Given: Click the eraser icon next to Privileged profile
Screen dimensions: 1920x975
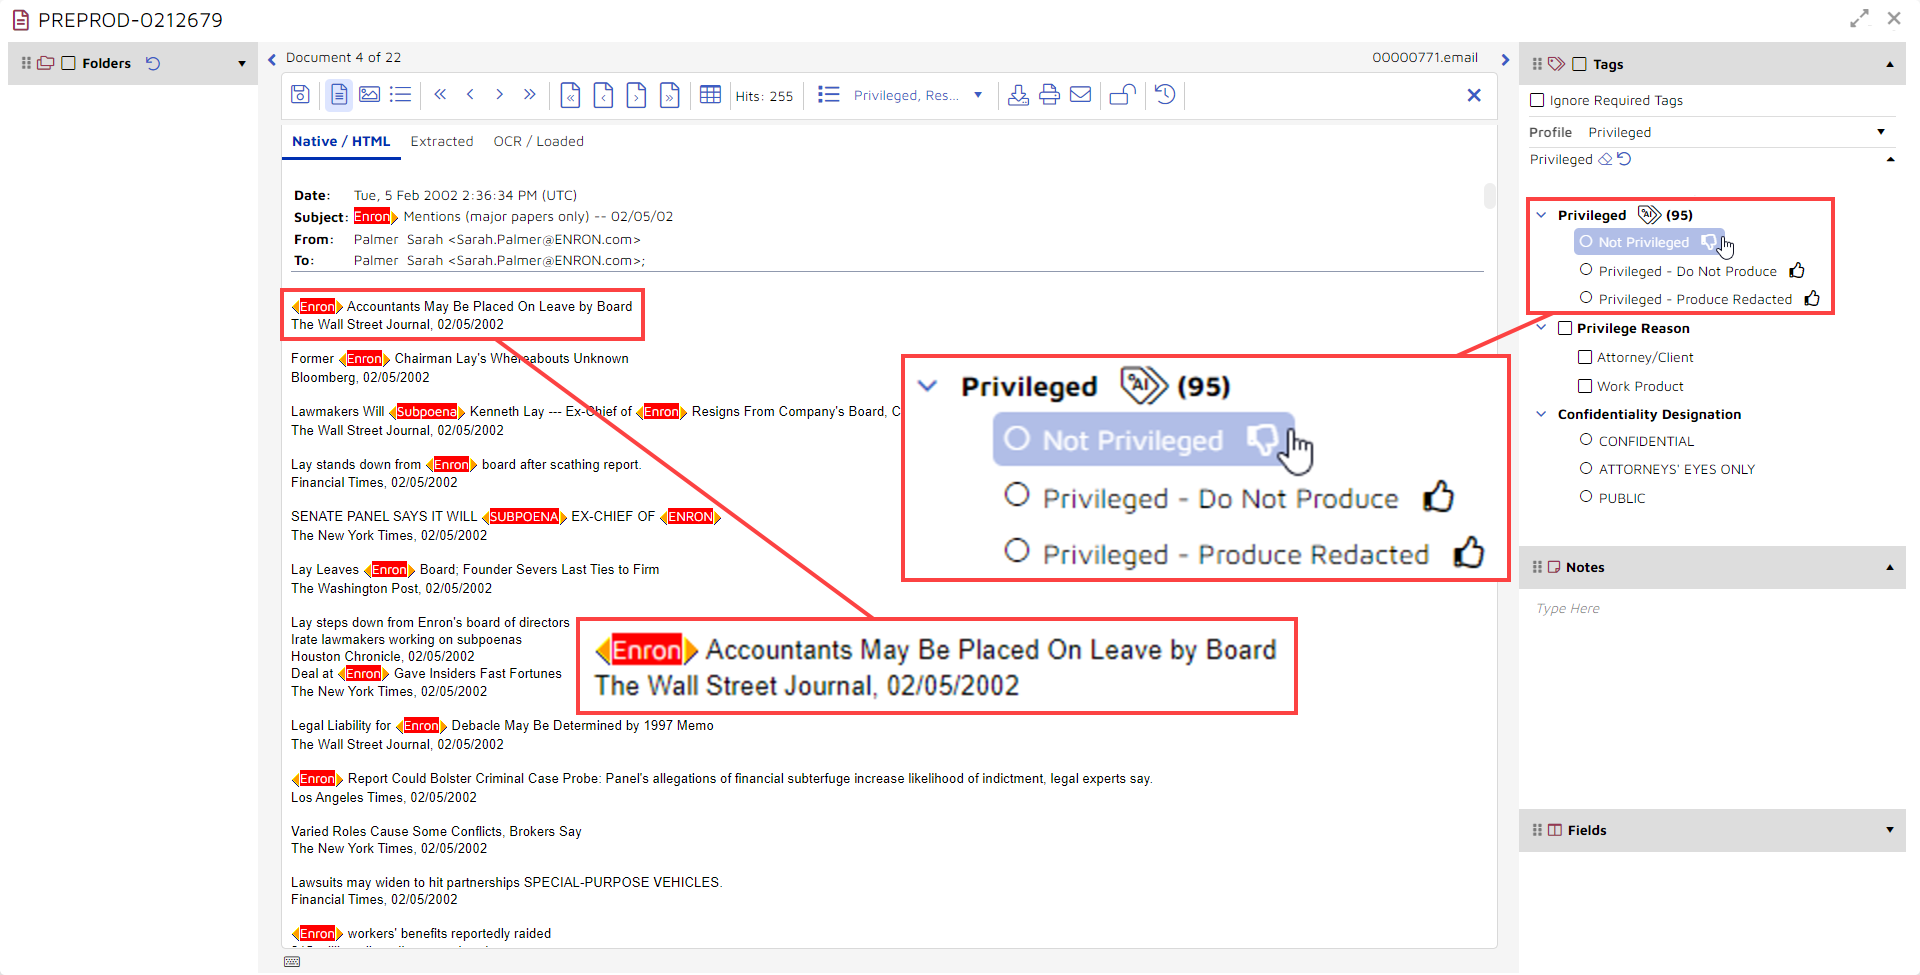Looking at the screenshot, I should tap(1605, 159).
